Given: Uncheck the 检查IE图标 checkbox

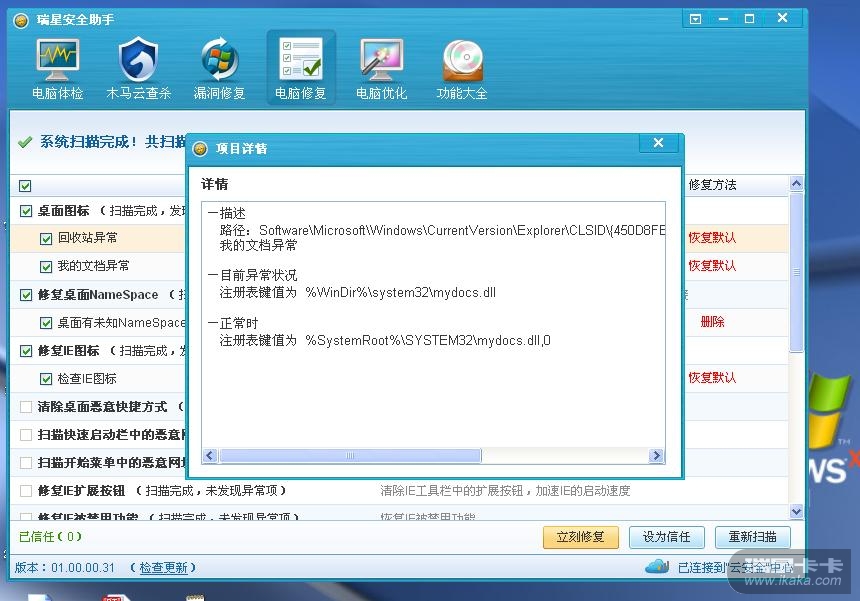Looking at the screenshot, I should [46, 379].
